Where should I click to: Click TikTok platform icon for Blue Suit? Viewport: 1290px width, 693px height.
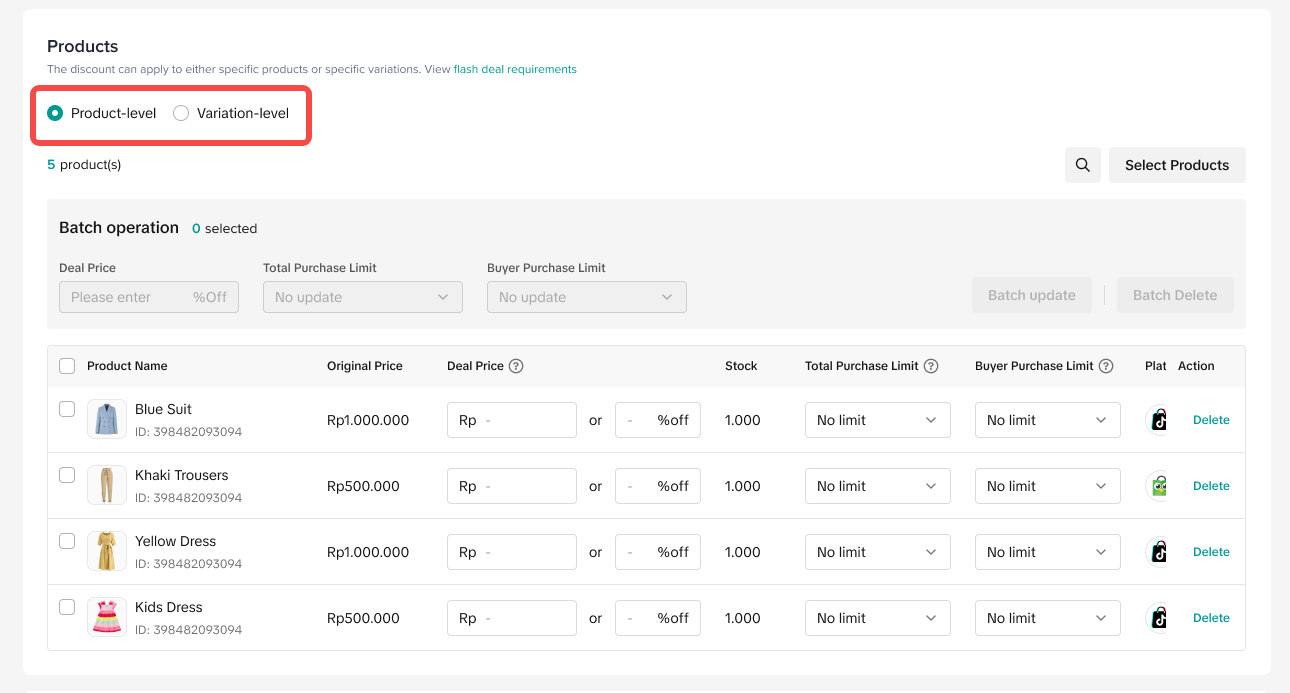pos(1158,420)
